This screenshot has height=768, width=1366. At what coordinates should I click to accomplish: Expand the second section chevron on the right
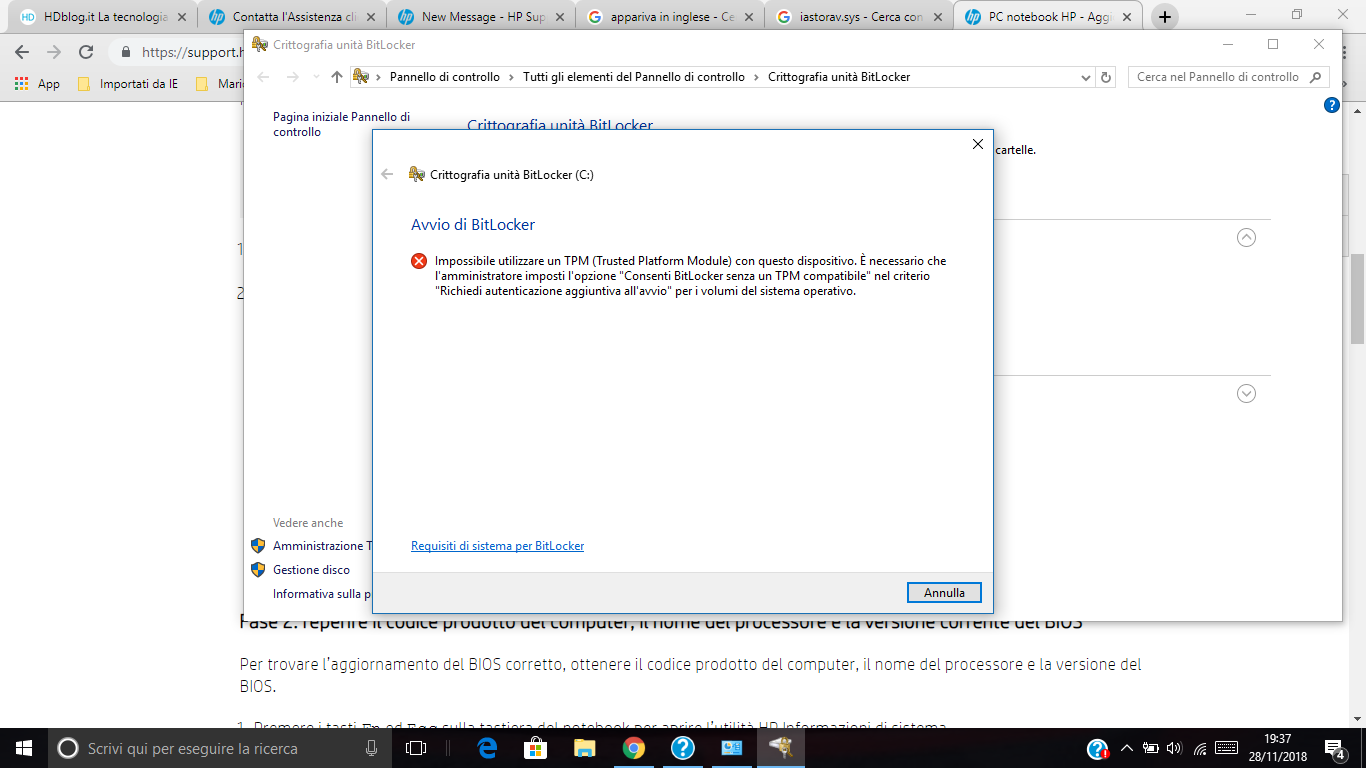tap(1245, 393)
